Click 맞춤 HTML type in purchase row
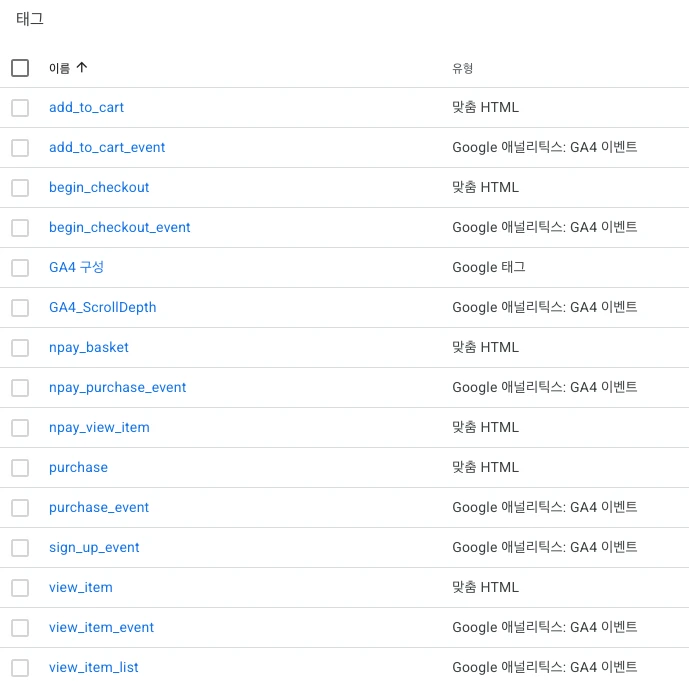 [486, 467]
